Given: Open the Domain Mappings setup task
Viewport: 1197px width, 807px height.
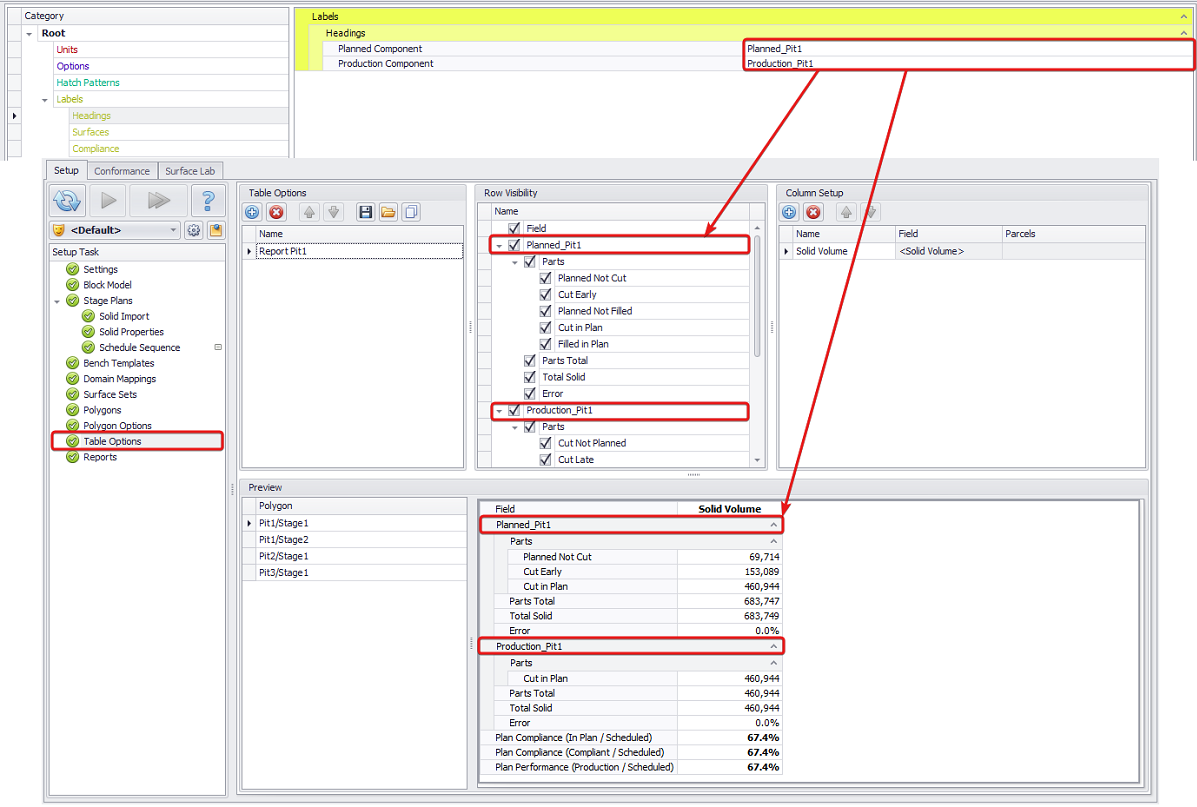Looking at the screenshot, I should (120, 379).
